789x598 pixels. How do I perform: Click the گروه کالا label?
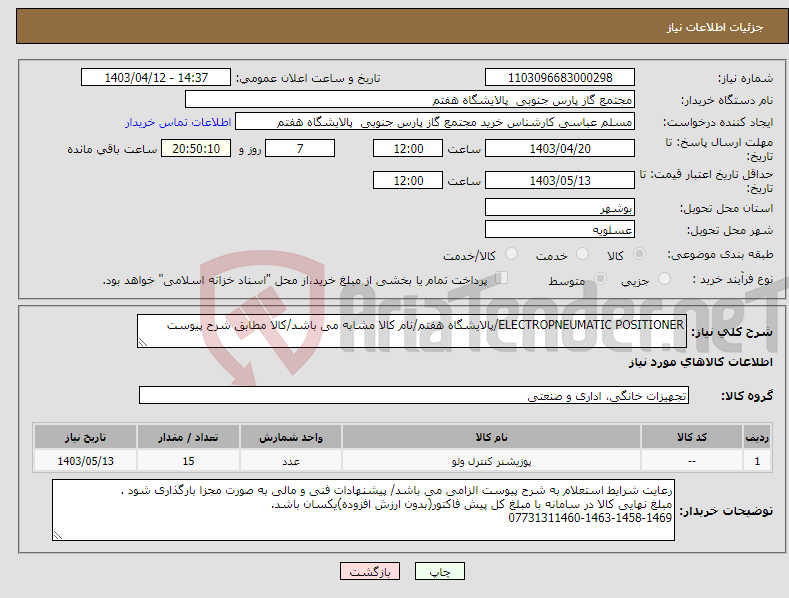click(747, 396)
